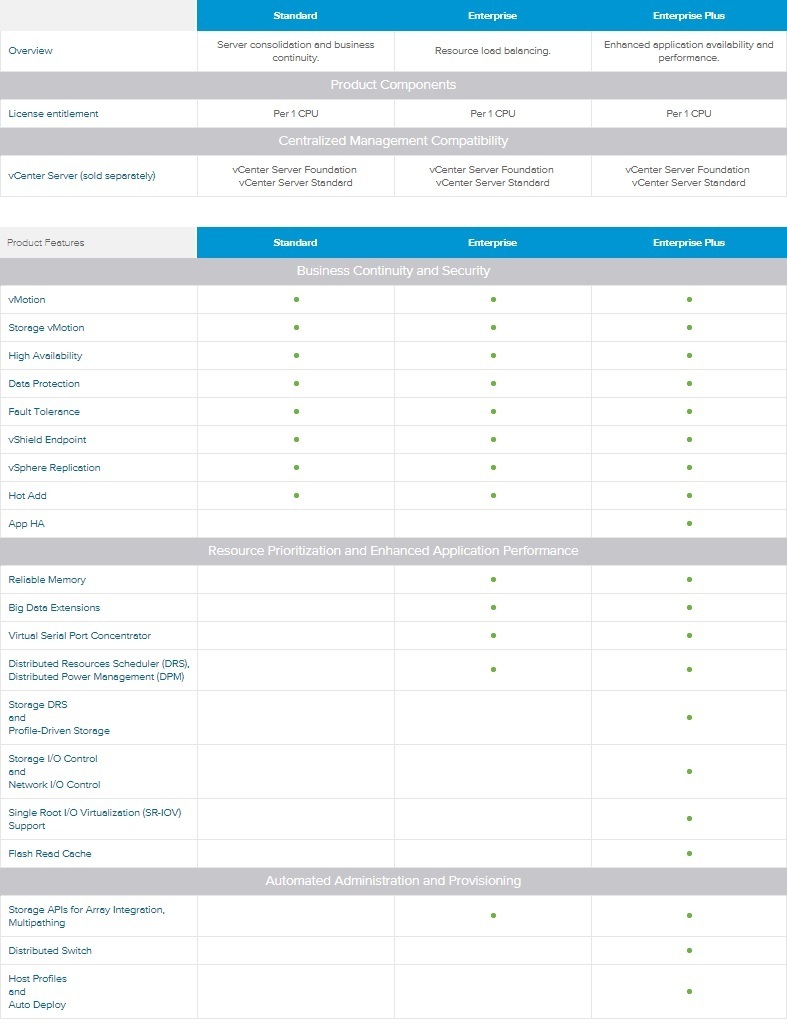Image resolution: width=787 pixels, height=1028 pixels.
Task: Click the Host Profiles dot under Enterprise Plus
Action: click(689, 991)
